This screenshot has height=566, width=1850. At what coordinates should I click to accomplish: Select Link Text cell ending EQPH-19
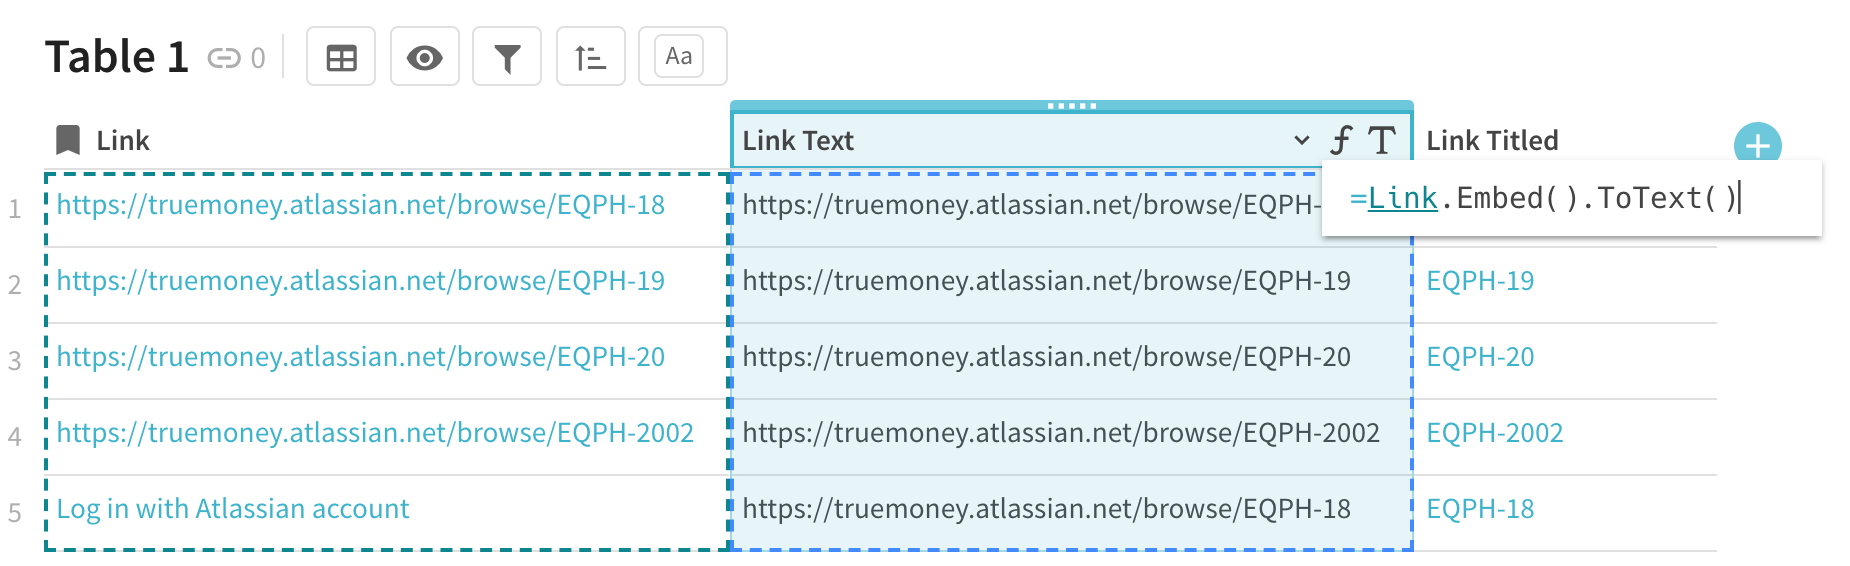[1072, 285]
